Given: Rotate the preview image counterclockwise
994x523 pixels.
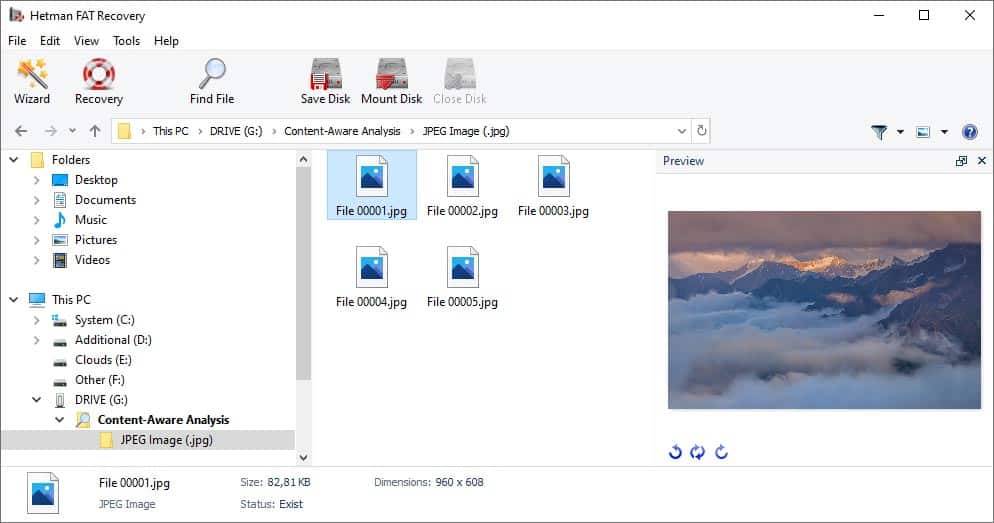Looking at the screenshot, I should pyautogui.click(x=675, y=452).
